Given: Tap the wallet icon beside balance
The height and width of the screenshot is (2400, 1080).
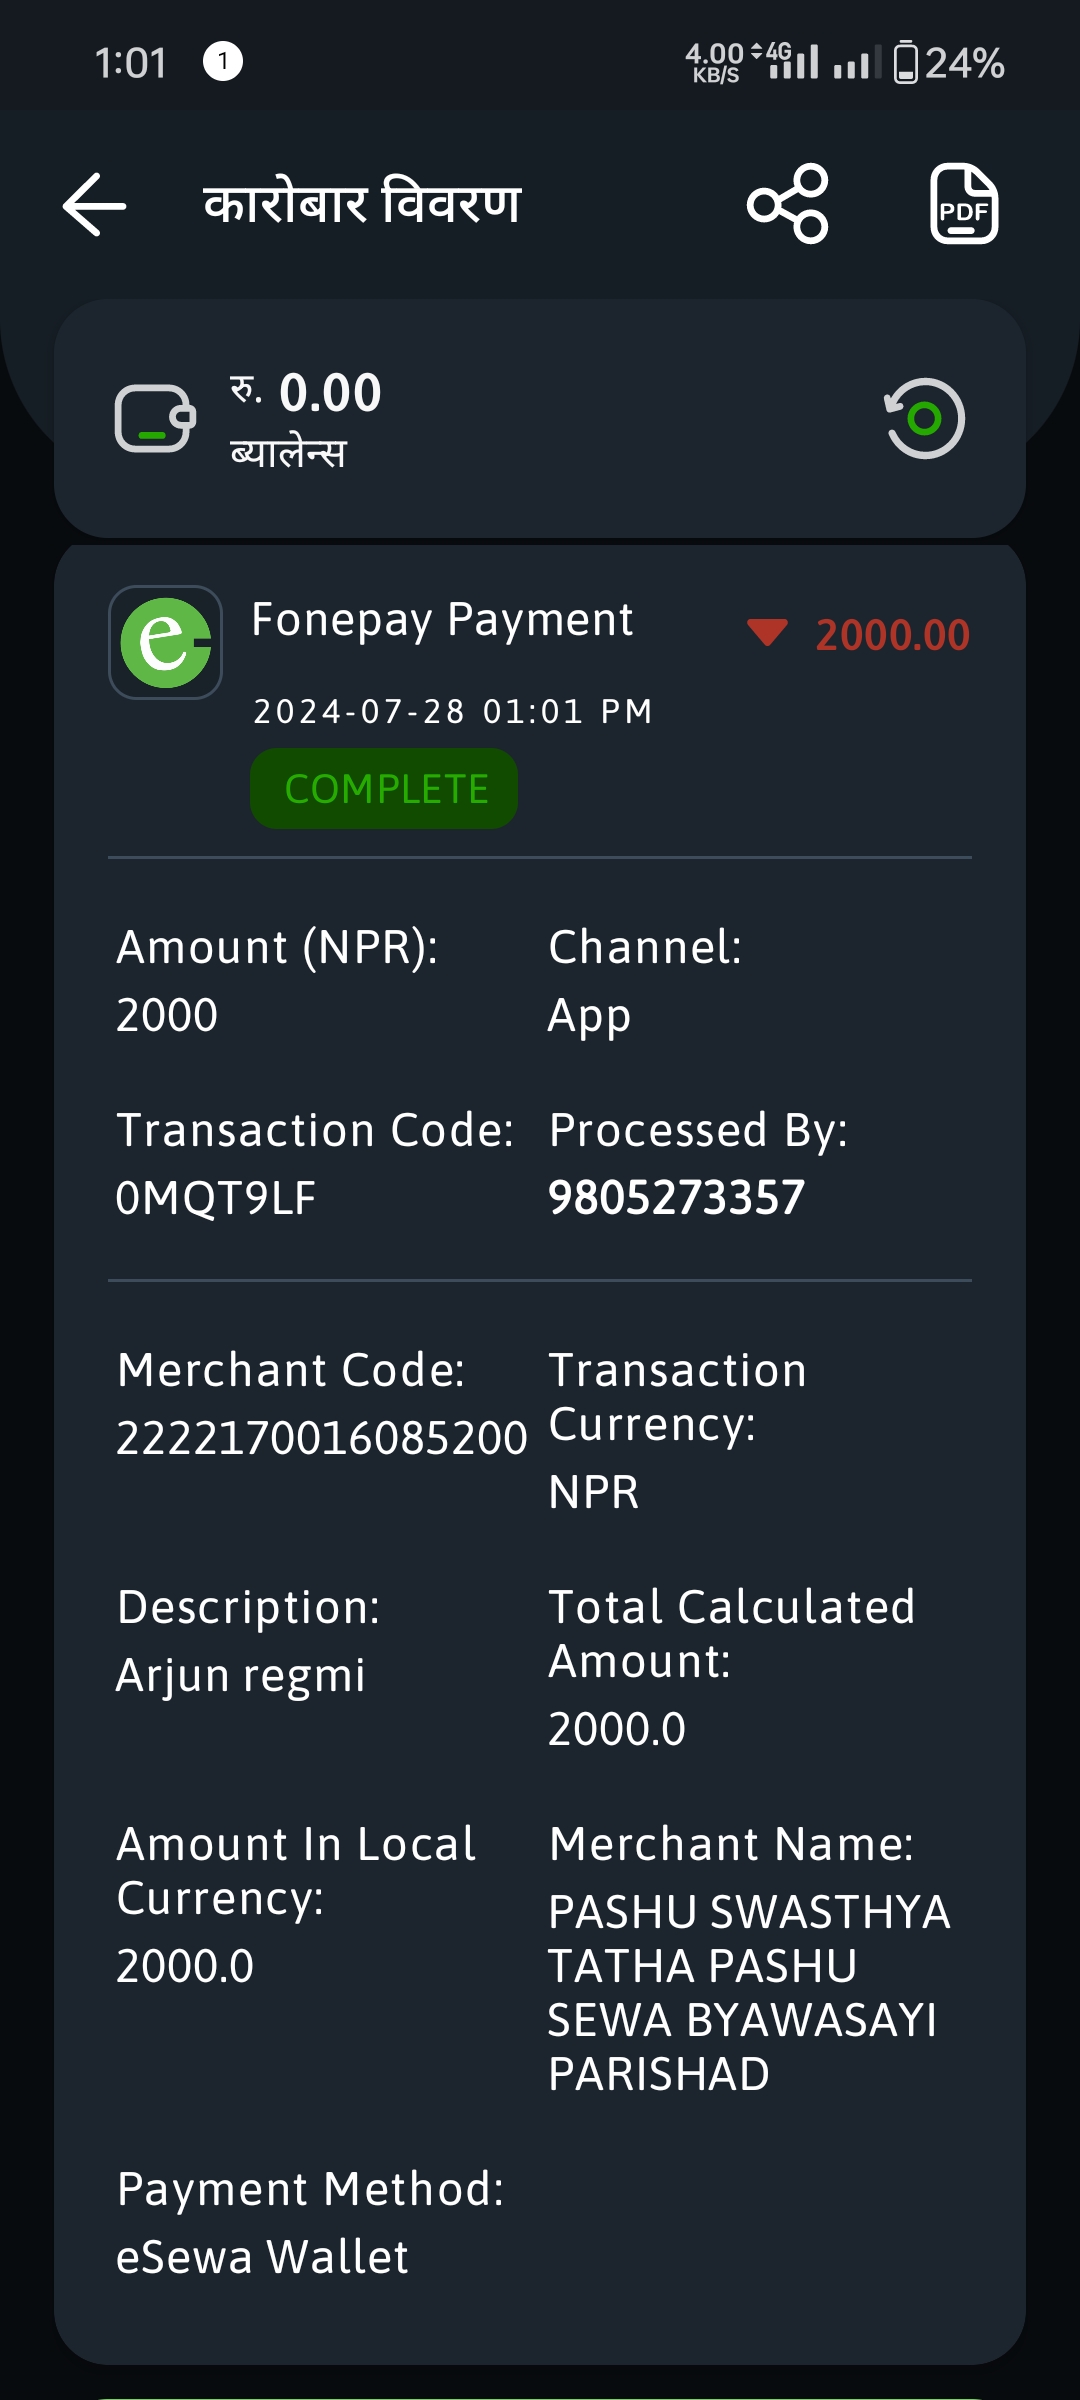Looking at the screenshot, I should tap(155, 418).
